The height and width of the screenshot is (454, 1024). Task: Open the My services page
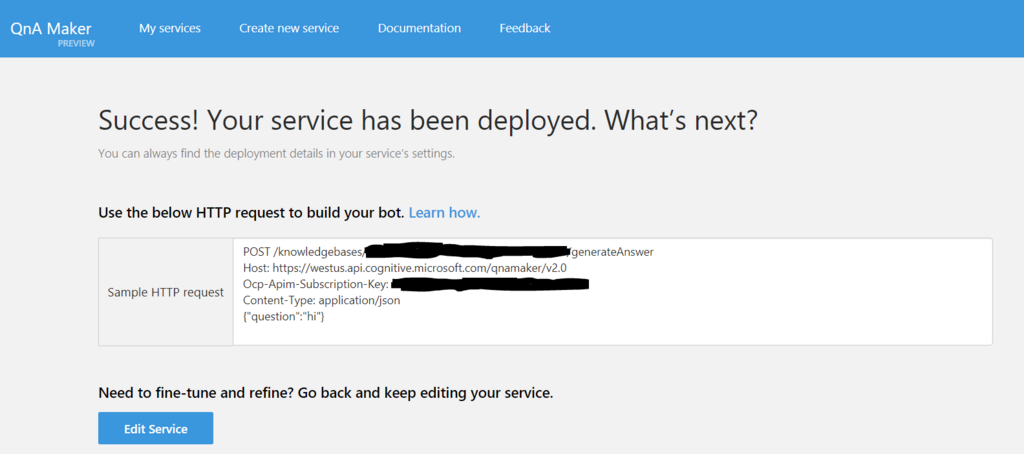coord(170,28)
